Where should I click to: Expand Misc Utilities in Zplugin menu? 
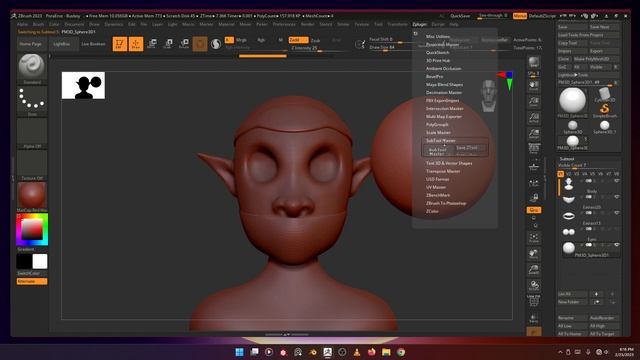(x=438, y=36)
